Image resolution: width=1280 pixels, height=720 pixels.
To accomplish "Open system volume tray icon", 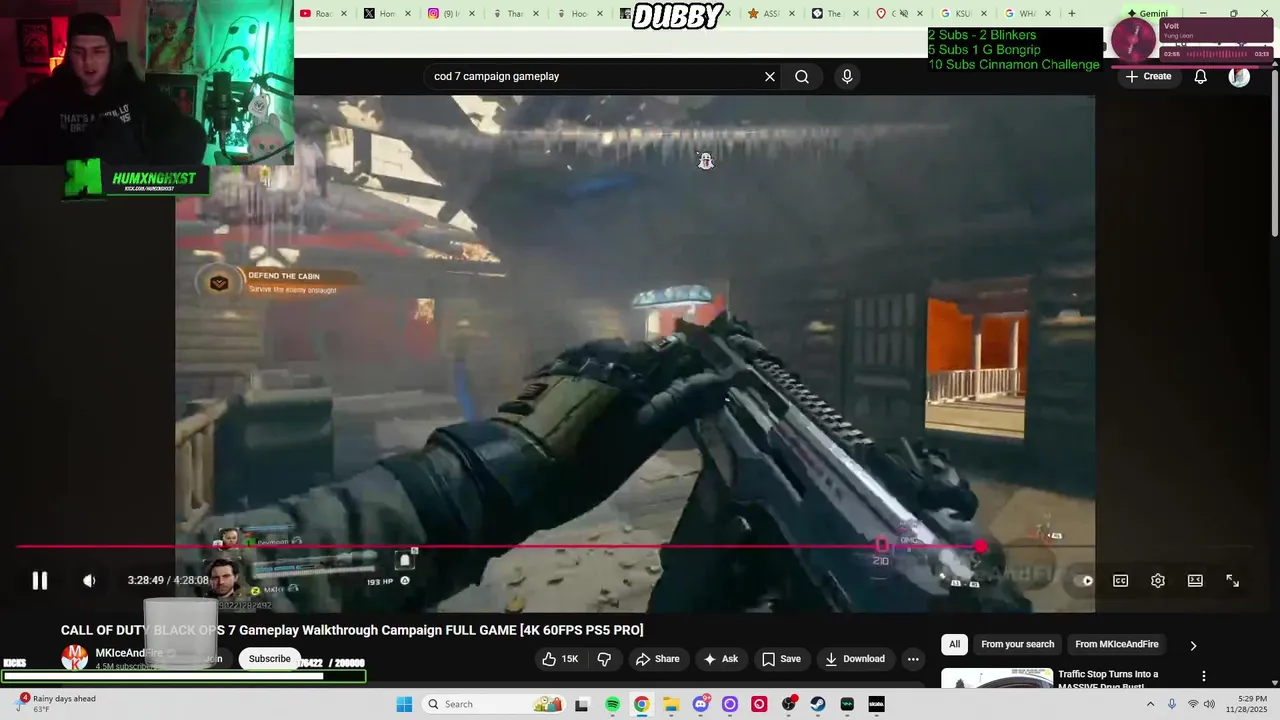I will click(x=1209, y=704).
